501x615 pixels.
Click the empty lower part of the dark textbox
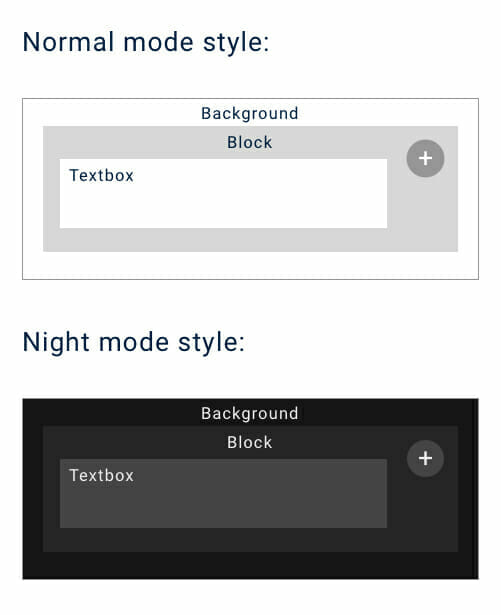coord(223,508)
